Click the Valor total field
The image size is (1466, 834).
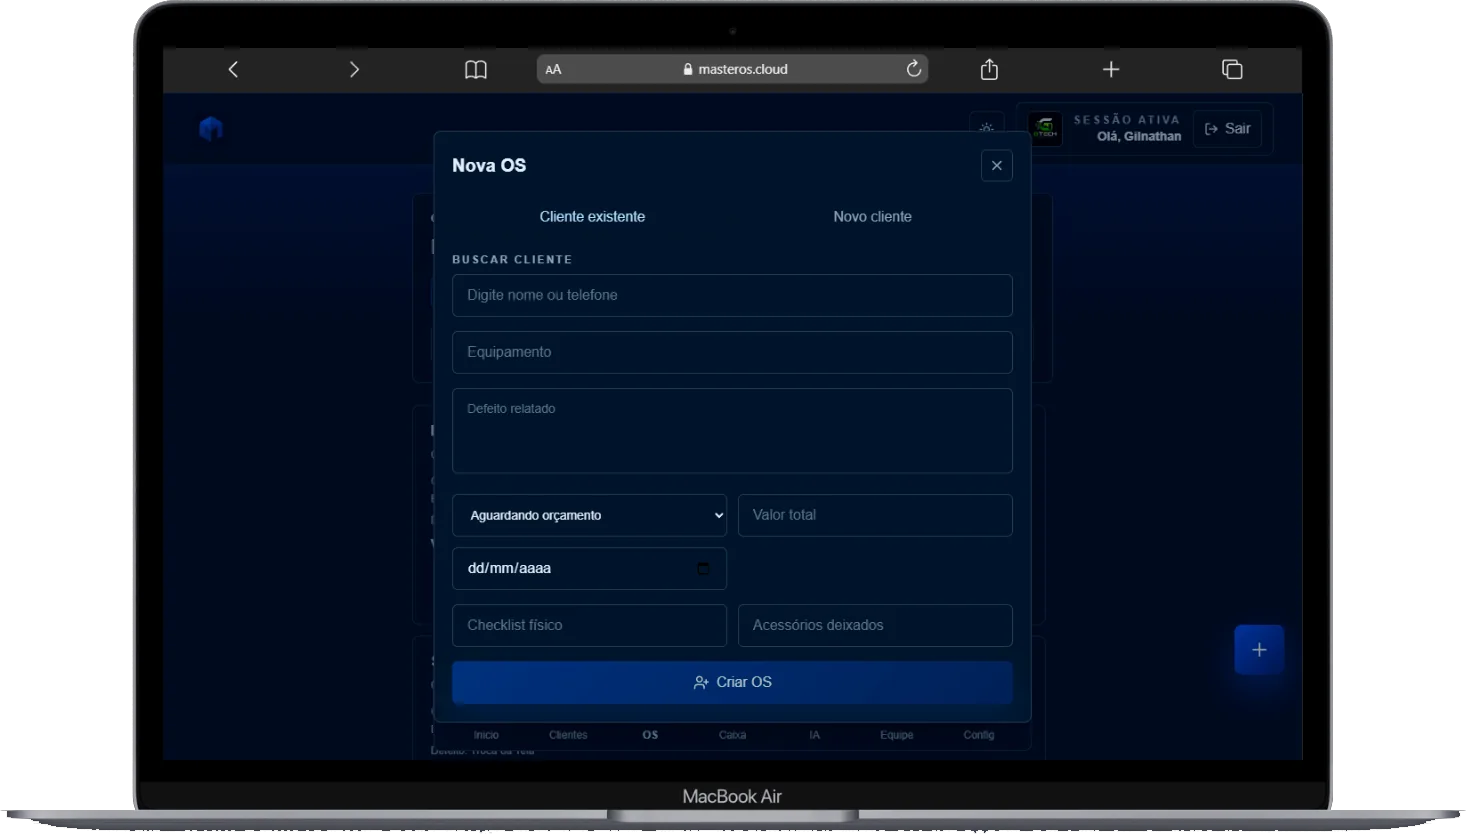[875, 516]
